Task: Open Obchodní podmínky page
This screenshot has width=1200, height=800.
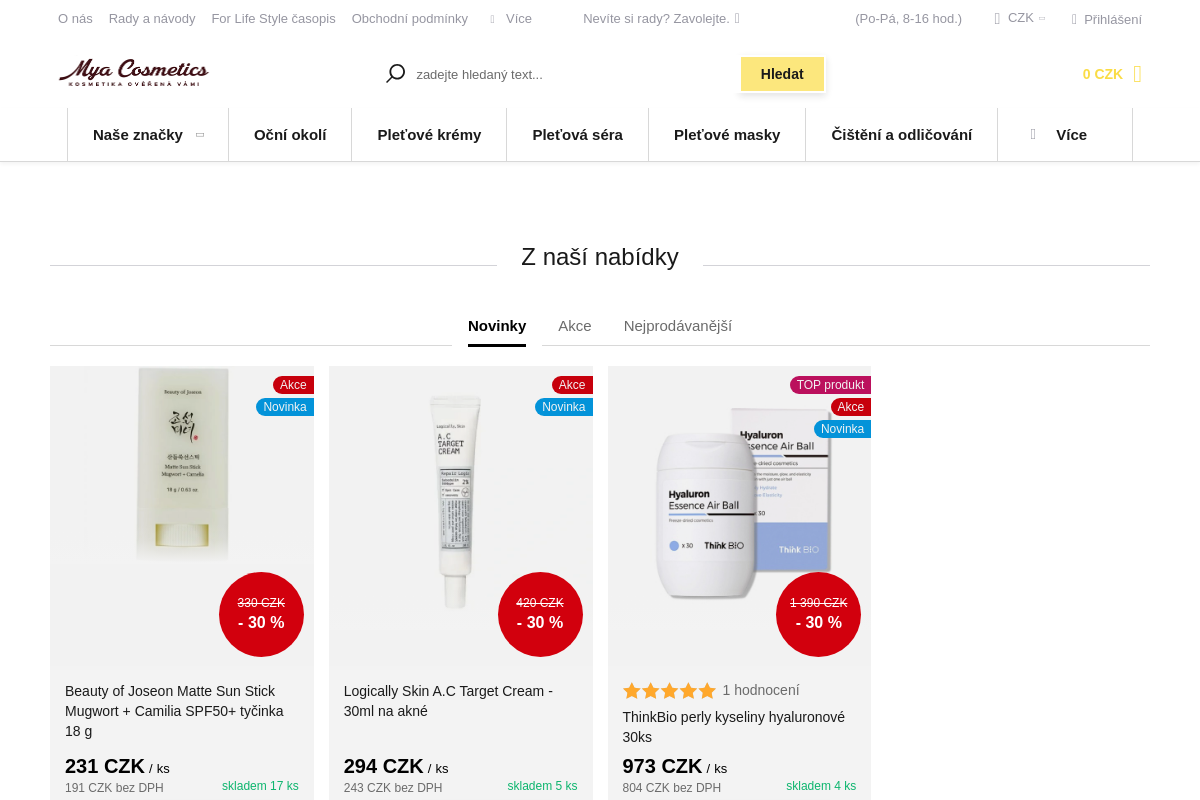Action: 410,19
